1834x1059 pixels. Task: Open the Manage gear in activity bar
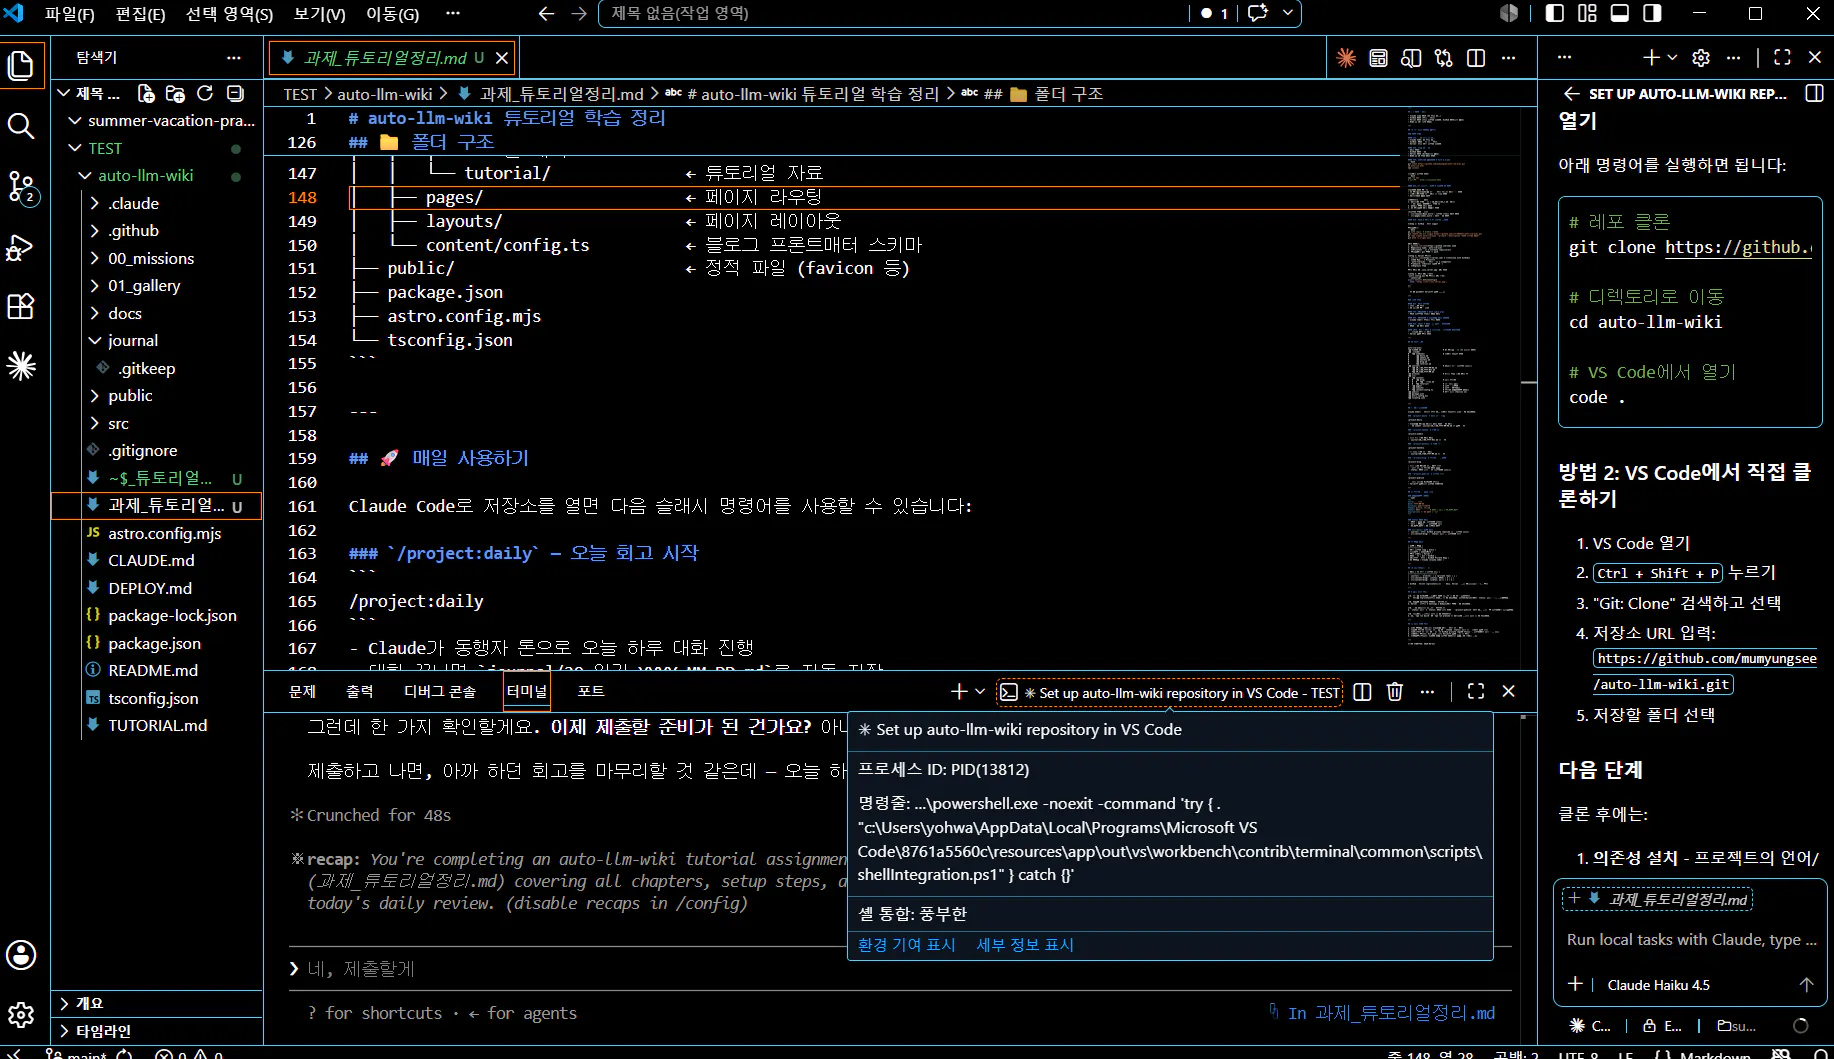pyautogui.click(x=21, y=1015)
